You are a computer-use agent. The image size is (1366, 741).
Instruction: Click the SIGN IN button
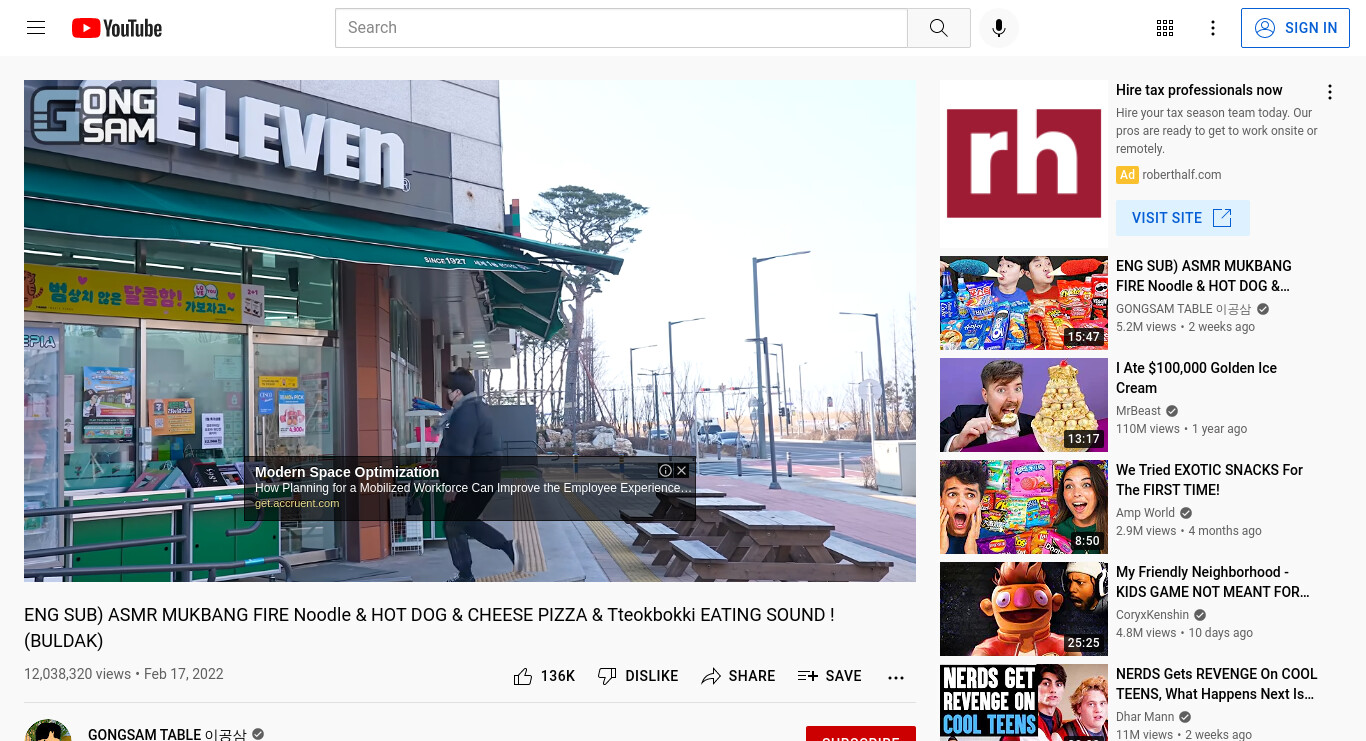coord(1296,28)
